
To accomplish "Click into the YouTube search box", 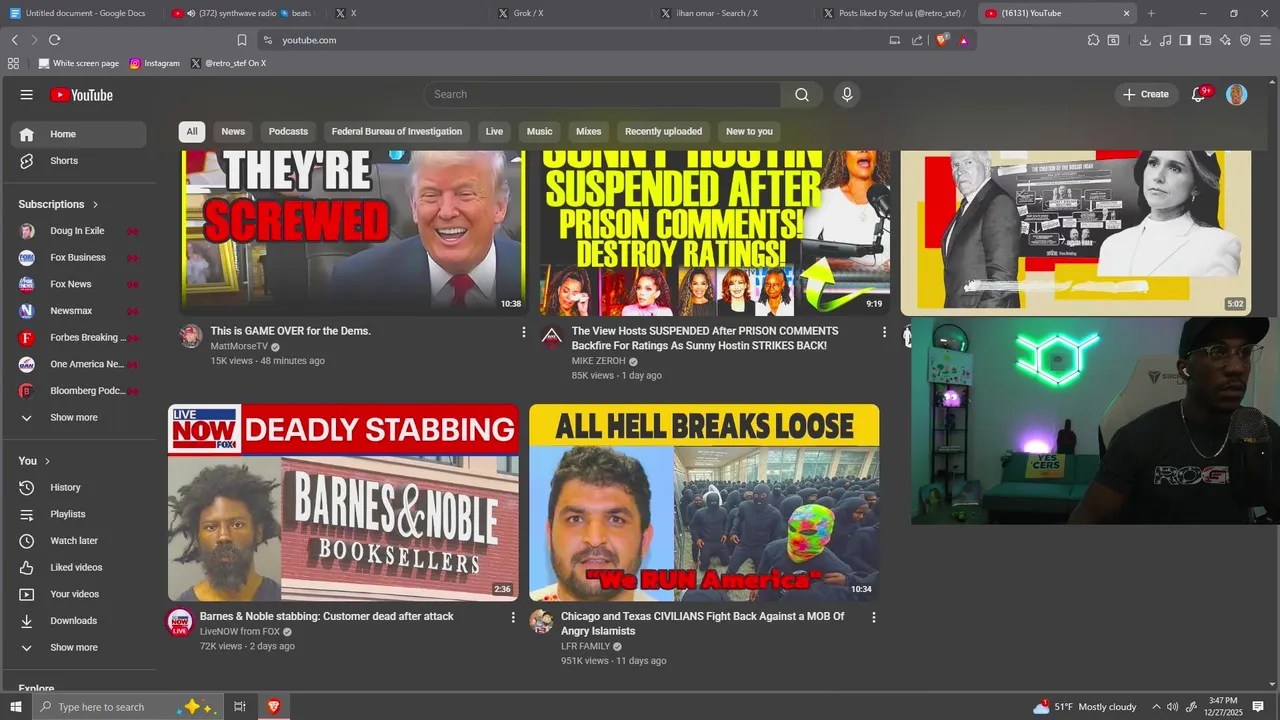I will [x=603, y=95].
